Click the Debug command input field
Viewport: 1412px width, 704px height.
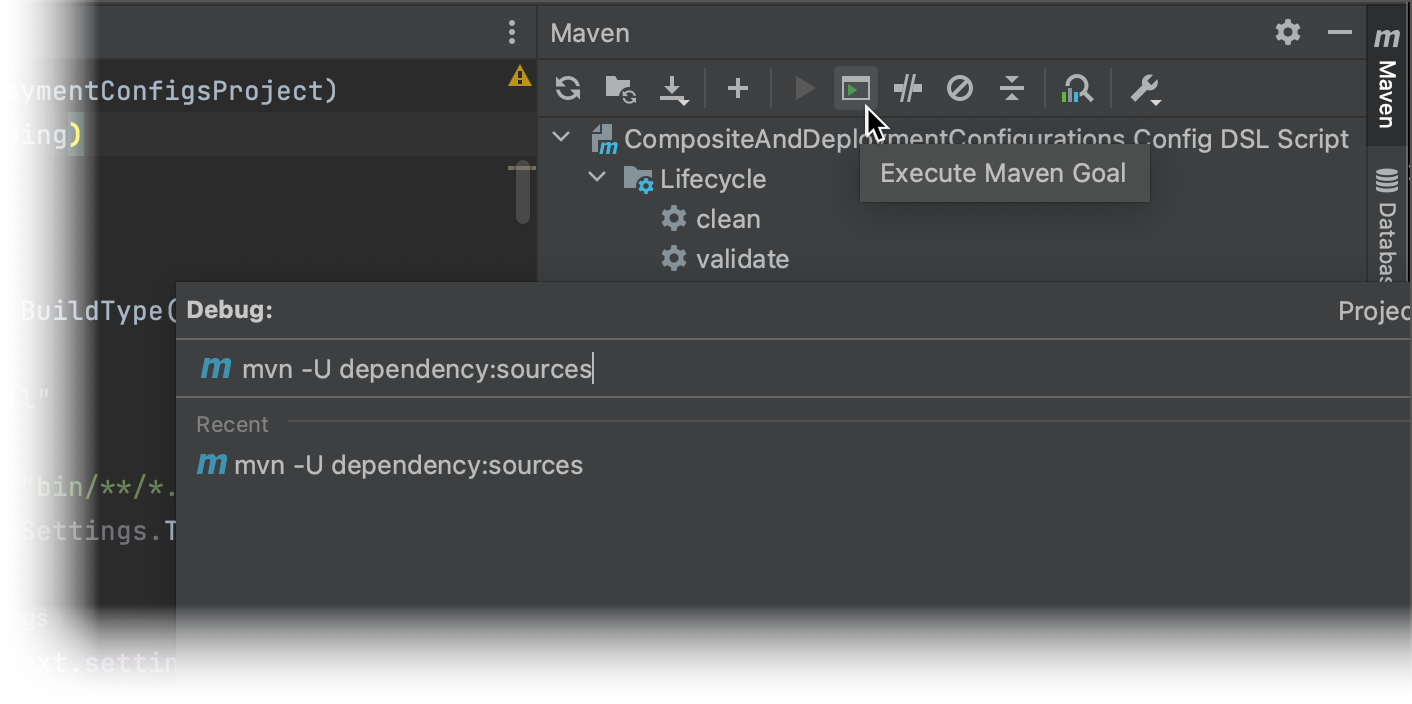(x=700, y=369)
